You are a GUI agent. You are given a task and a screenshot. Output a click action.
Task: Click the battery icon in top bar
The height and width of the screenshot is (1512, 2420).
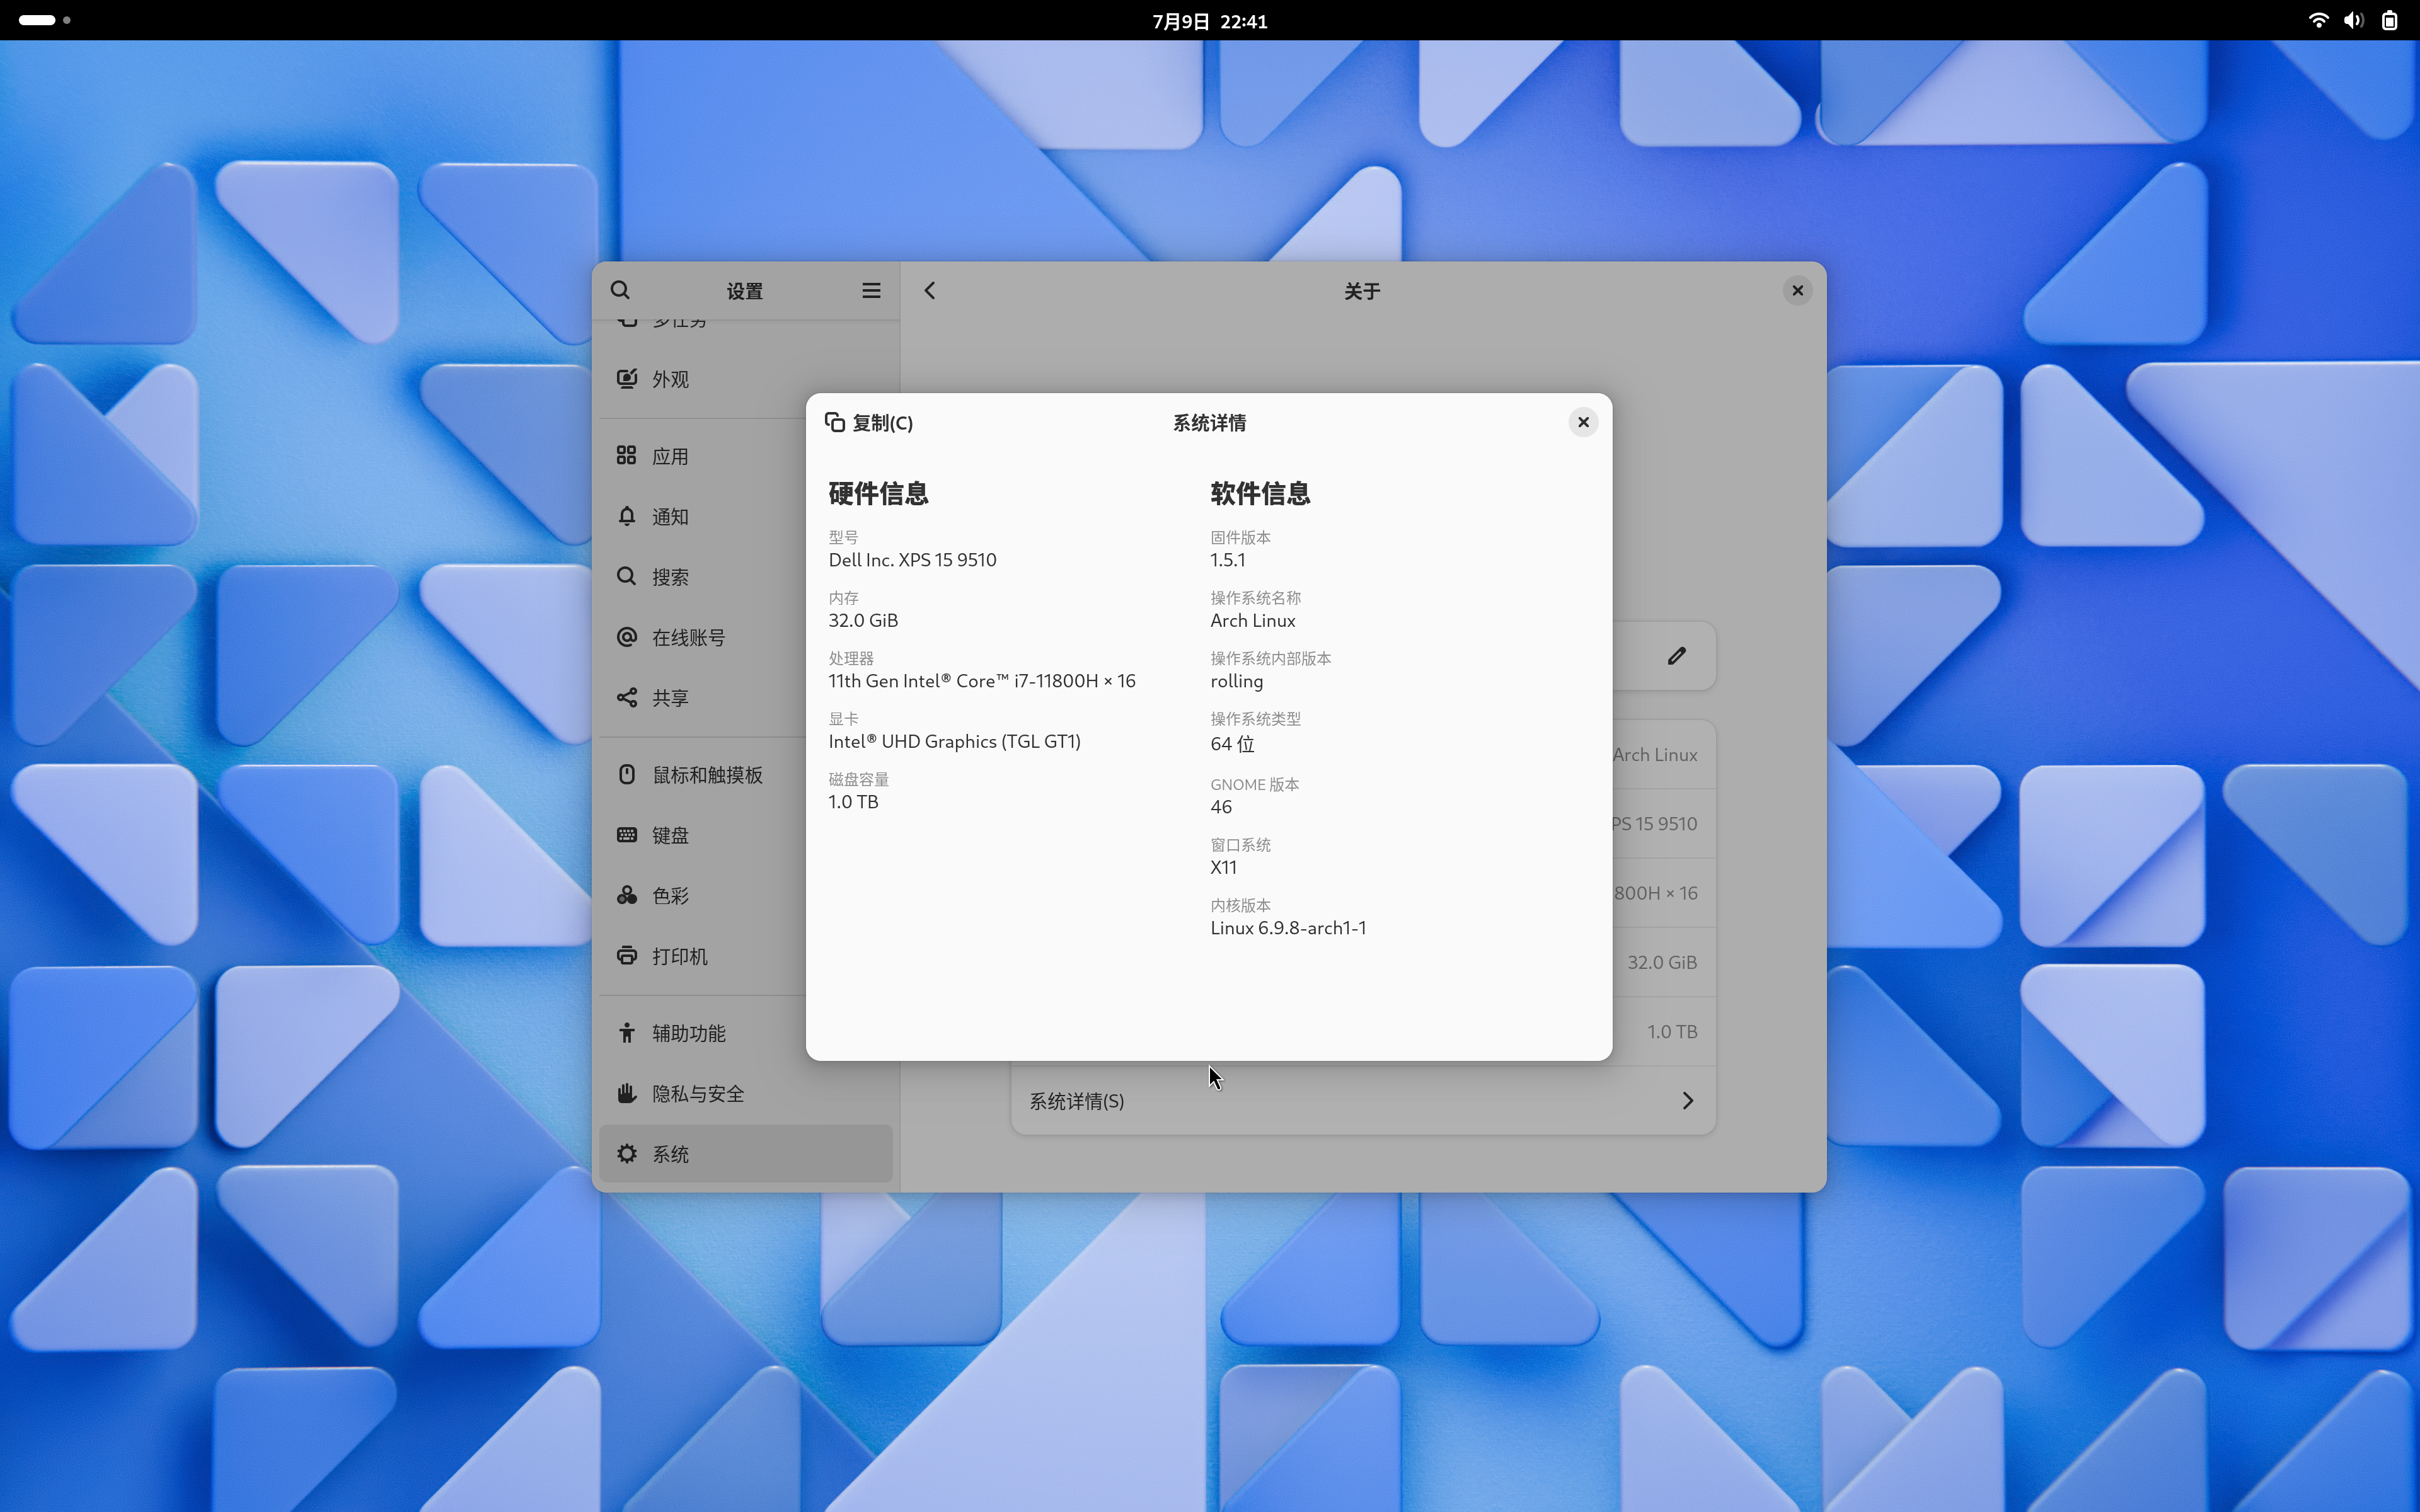[2390, 20]
